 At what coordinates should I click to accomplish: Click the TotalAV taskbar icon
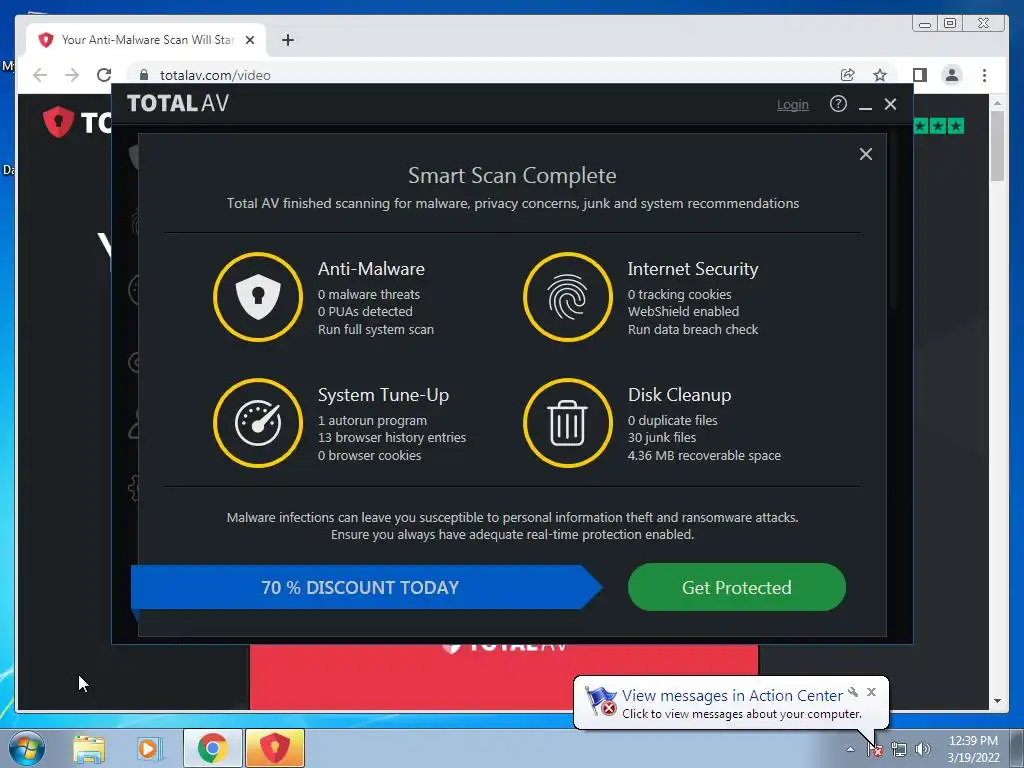tap(275, 748)
